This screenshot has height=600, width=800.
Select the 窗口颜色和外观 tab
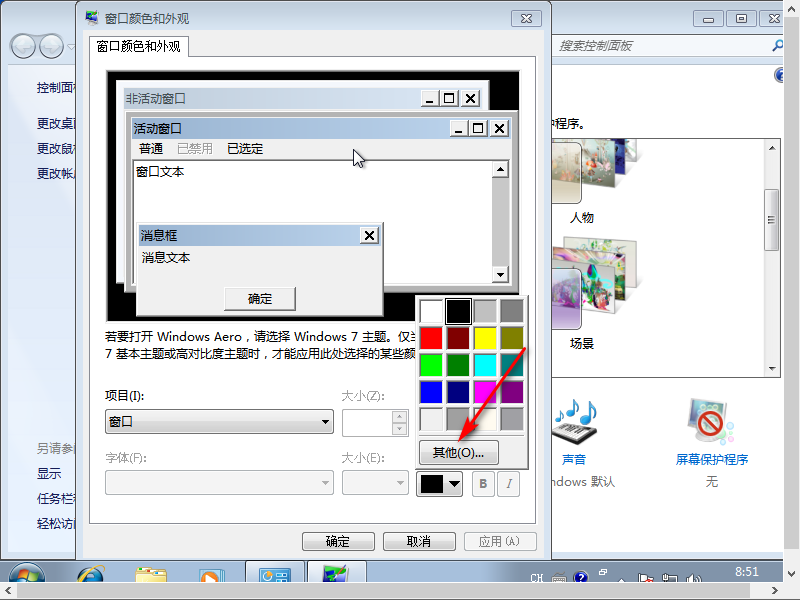(x=139, y=46)
